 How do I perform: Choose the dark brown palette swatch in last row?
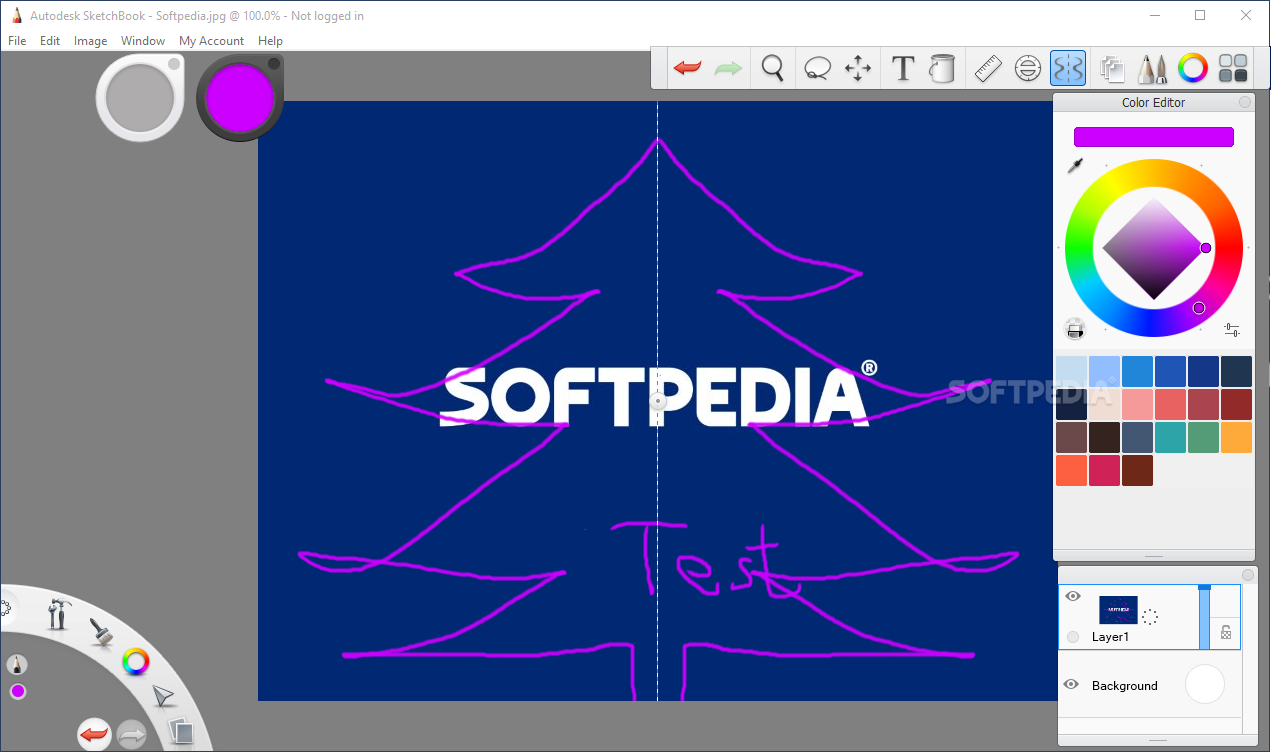[x=1137, y=470]
